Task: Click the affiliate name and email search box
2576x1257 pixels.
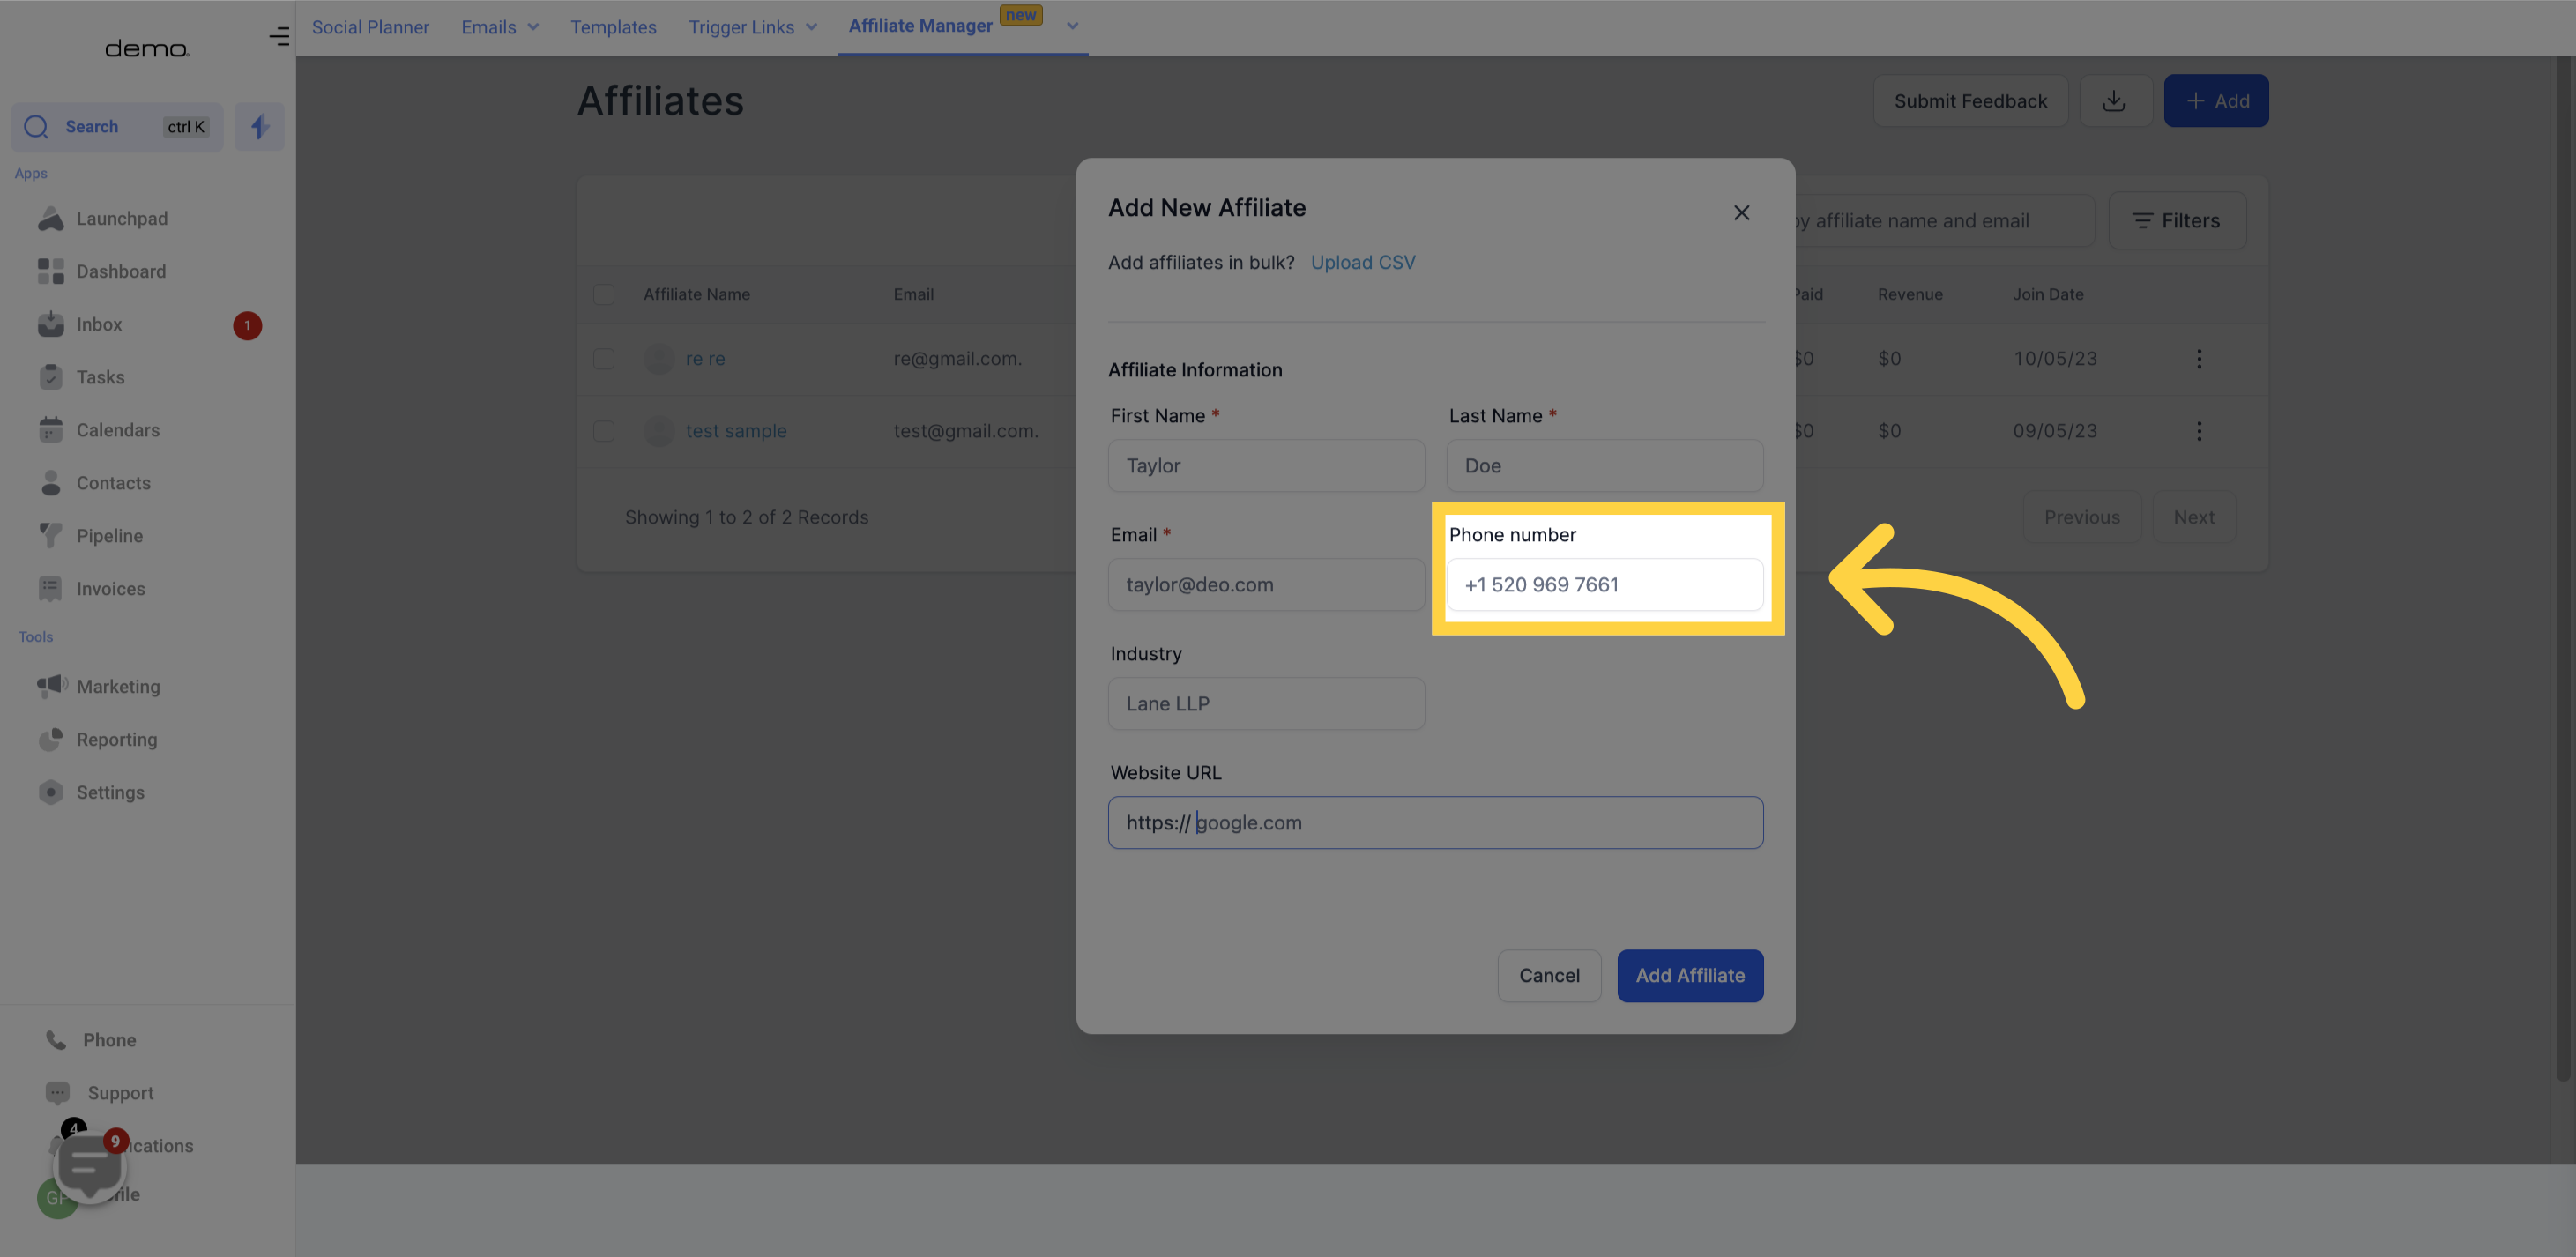Action: pyautogui.click(x=1944, y=221)
